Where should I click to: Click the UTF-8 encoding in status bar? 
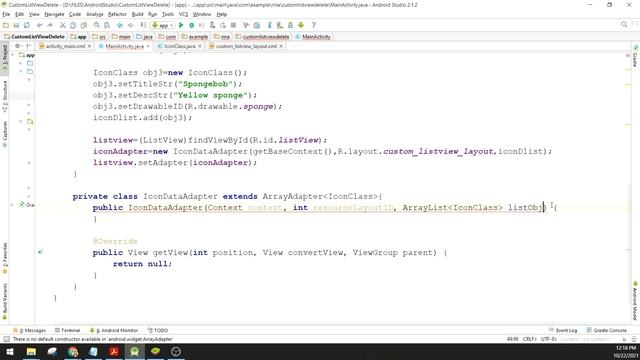pyautogui.click(x=549, y=339)
